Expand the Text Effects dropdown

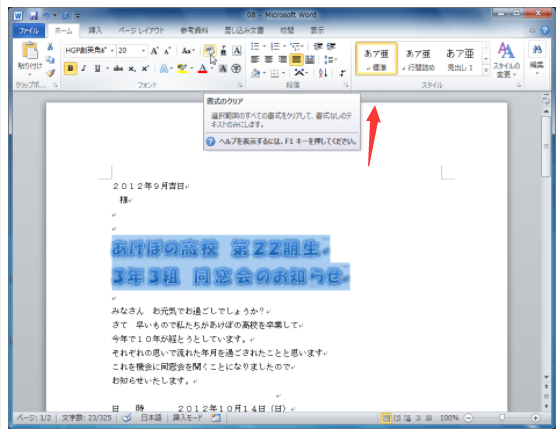pos(171,68)
